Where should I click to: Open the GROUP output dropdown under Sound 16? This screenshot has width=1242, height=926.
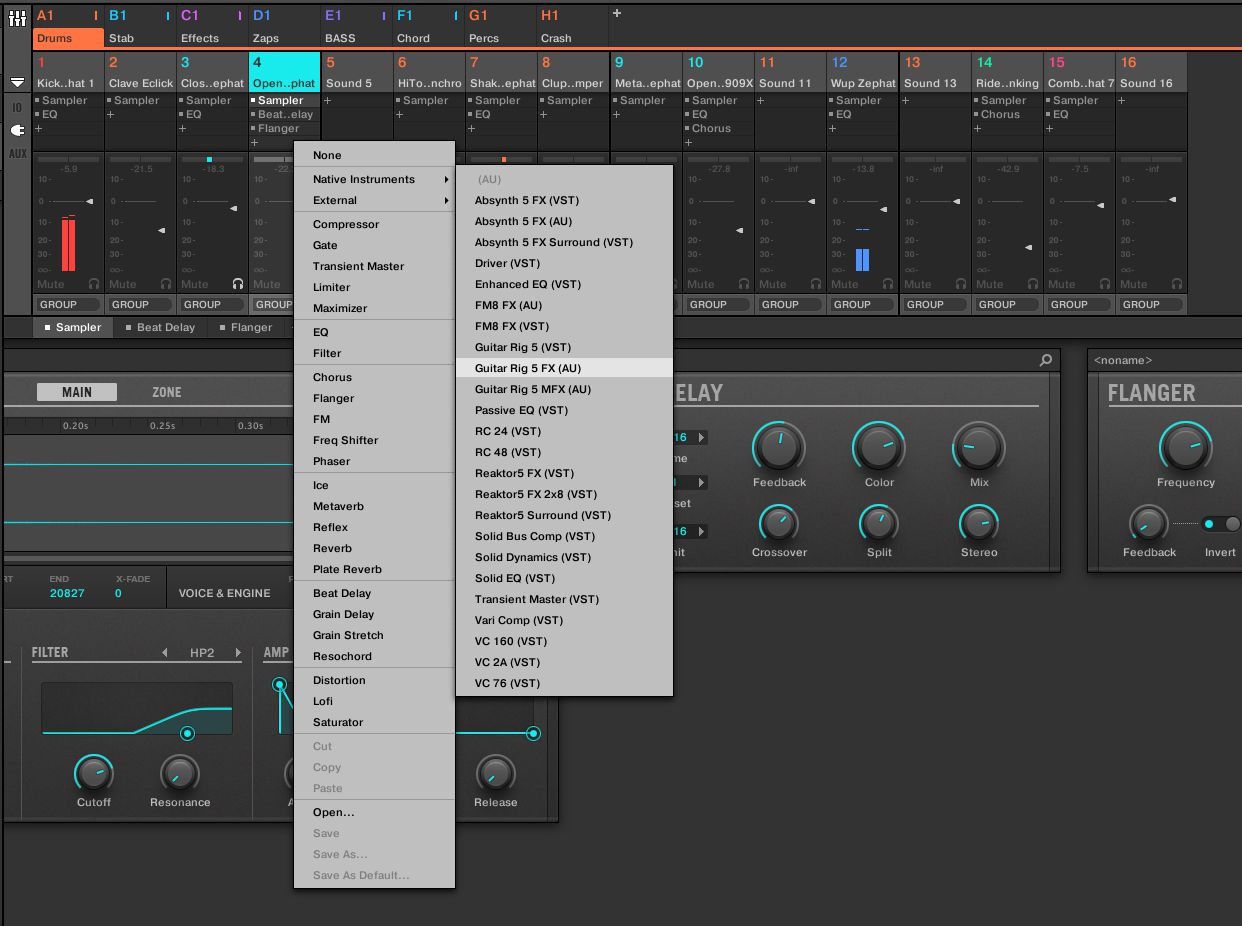(x=1152, y=304)
